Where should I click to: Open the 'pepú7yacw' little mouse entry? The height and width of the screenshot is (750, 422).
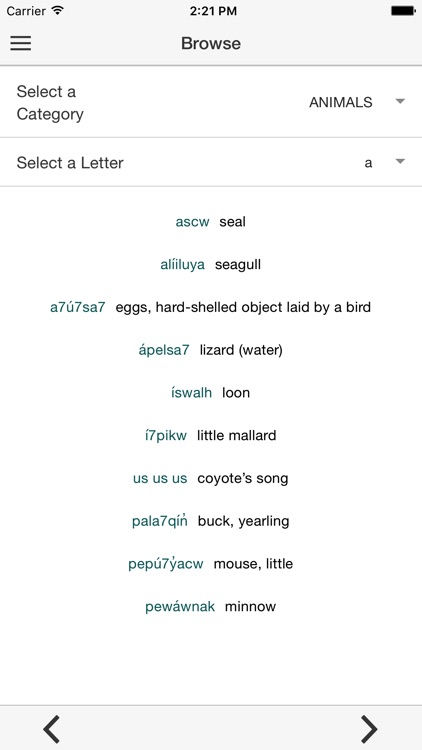[211, 563]
